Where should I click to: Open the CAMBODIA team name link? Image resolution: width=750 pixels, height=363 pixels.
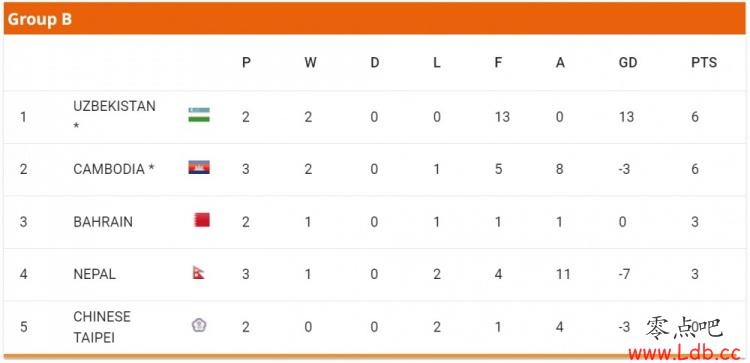pos(114,169)
